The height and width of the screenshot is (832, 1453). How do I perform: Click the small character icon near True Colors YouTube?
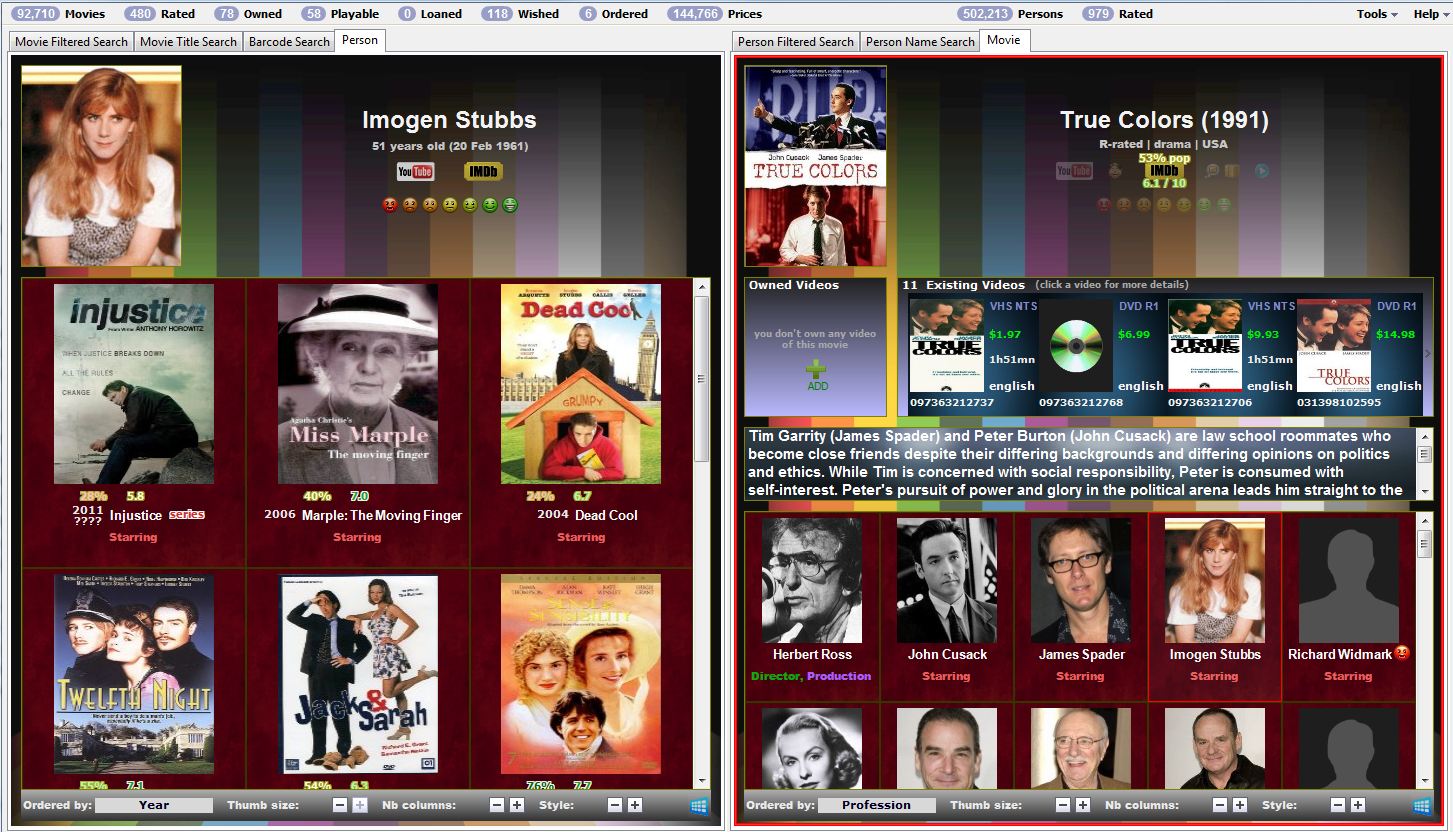[x=1115, y=171]
